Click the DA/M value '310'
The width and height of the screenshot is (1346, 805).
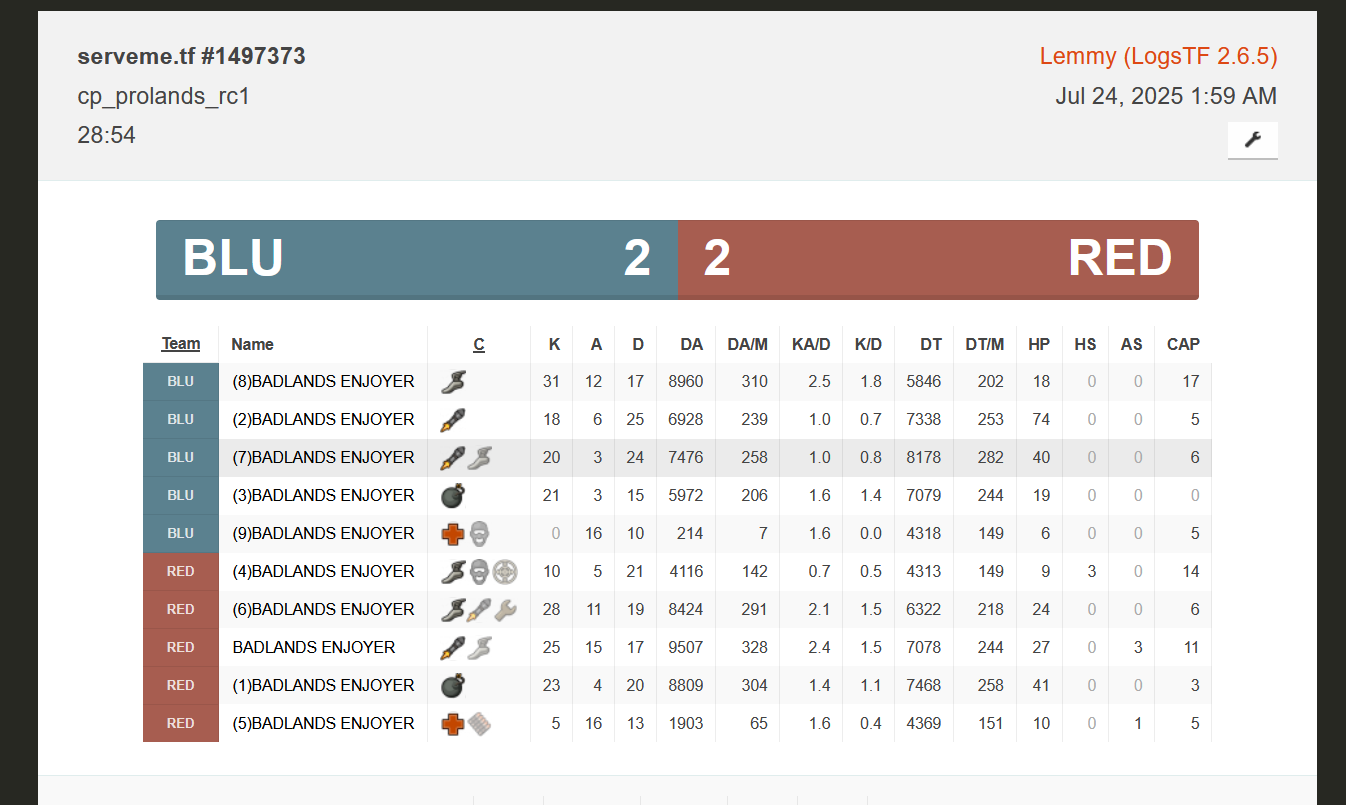pyautogui.click(x=755, y=381)
